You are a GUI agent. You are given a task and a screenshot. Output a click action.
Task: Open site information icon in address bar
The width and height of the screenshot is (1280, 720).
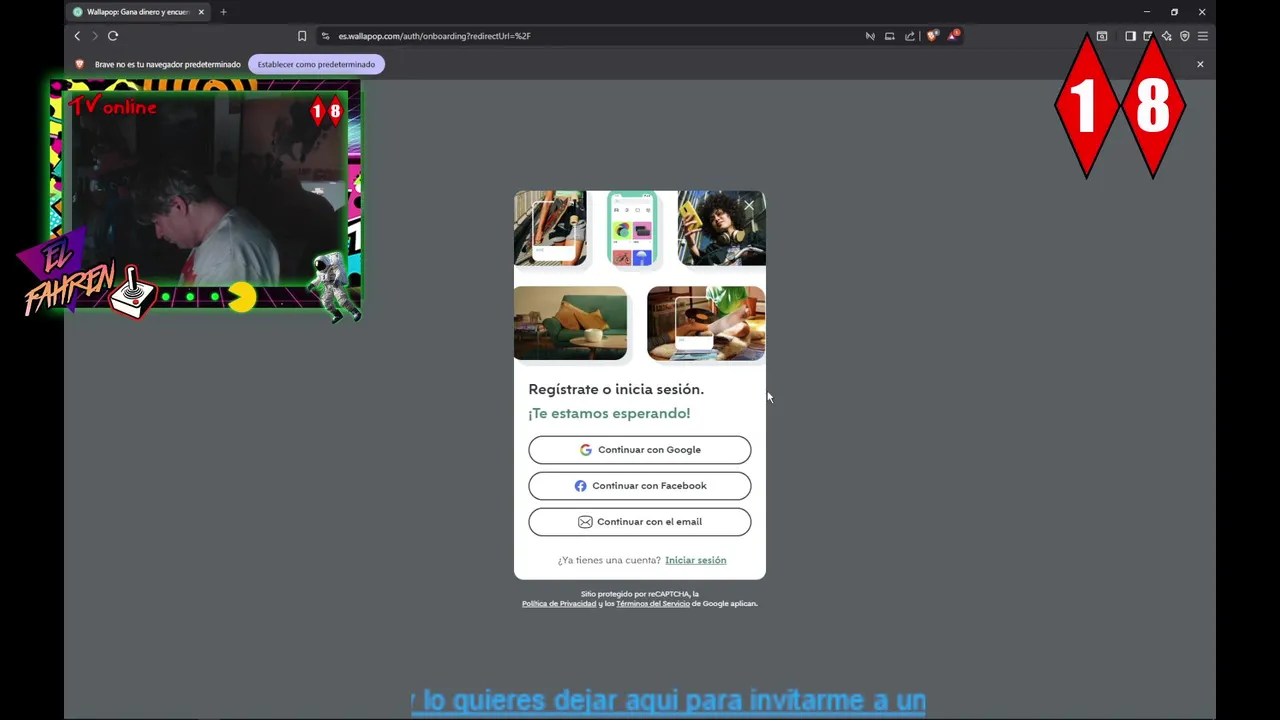(325, 36)
